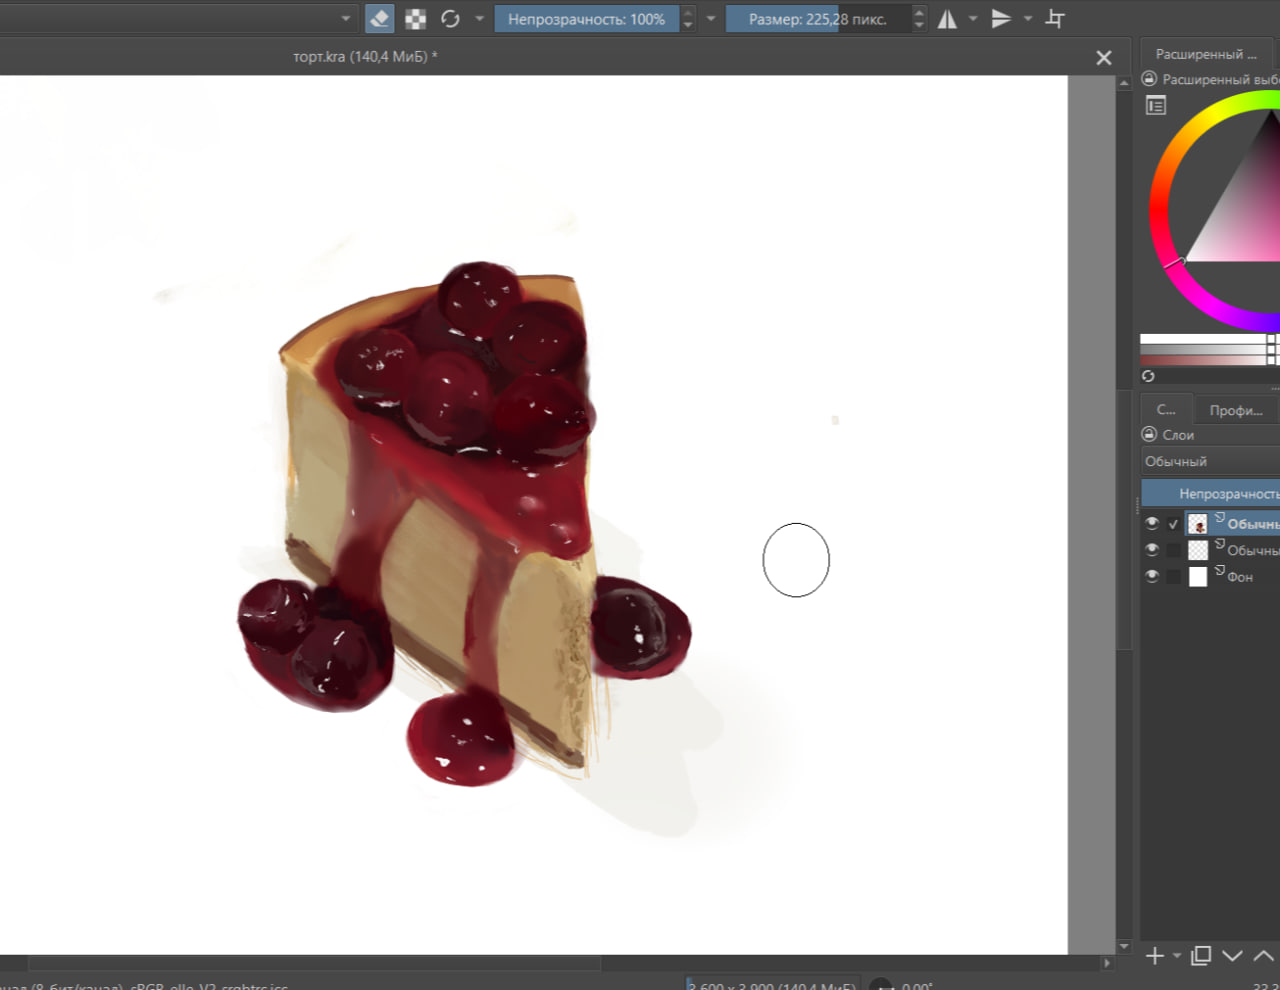Duplicate layer using the bottom panel icon

click(x=1201, y=956)
